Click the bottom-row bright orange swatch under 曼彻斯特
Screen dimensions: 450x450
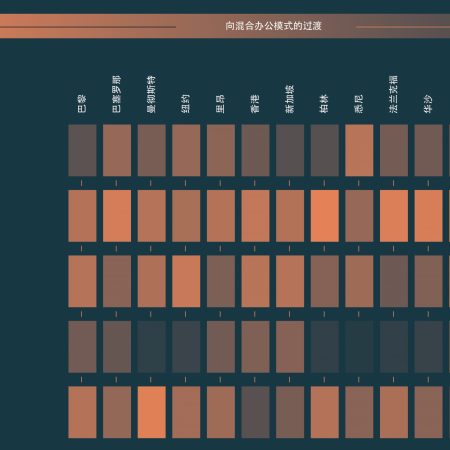pos(151,412)
